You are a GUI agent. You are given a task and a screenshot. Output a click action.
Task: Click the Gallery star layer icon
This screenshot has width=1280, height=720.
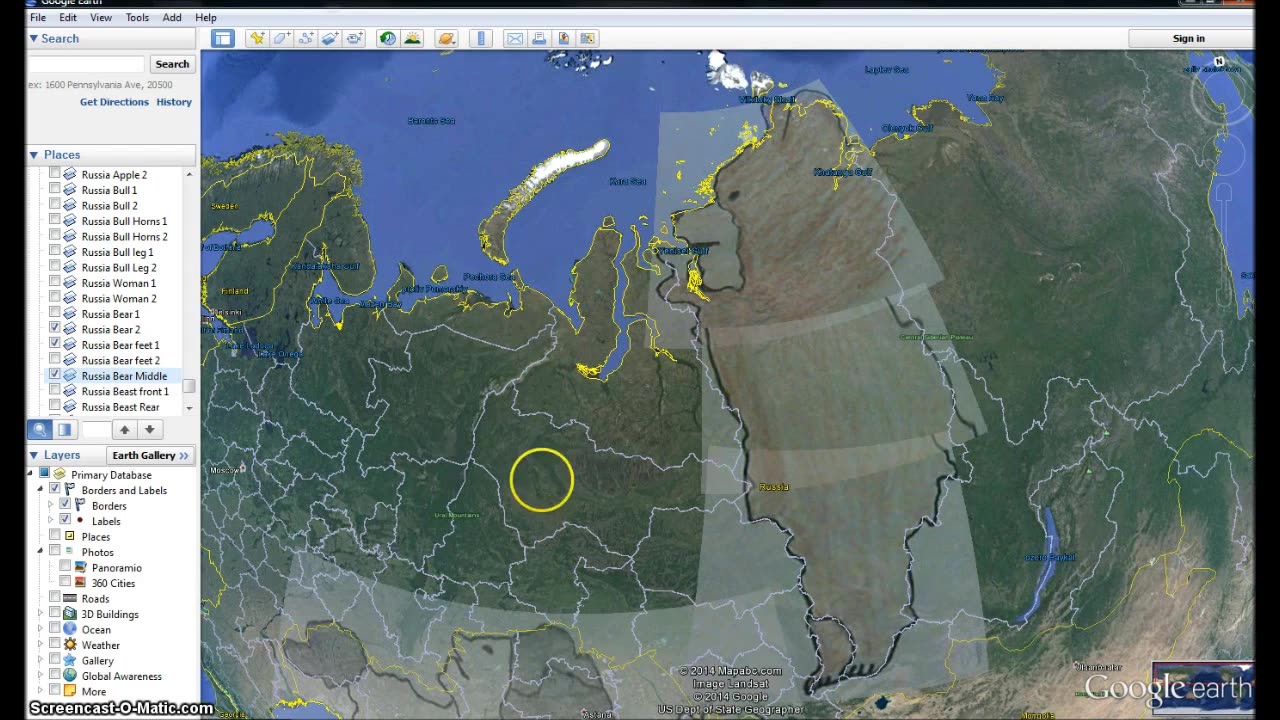tap(70, 660)
